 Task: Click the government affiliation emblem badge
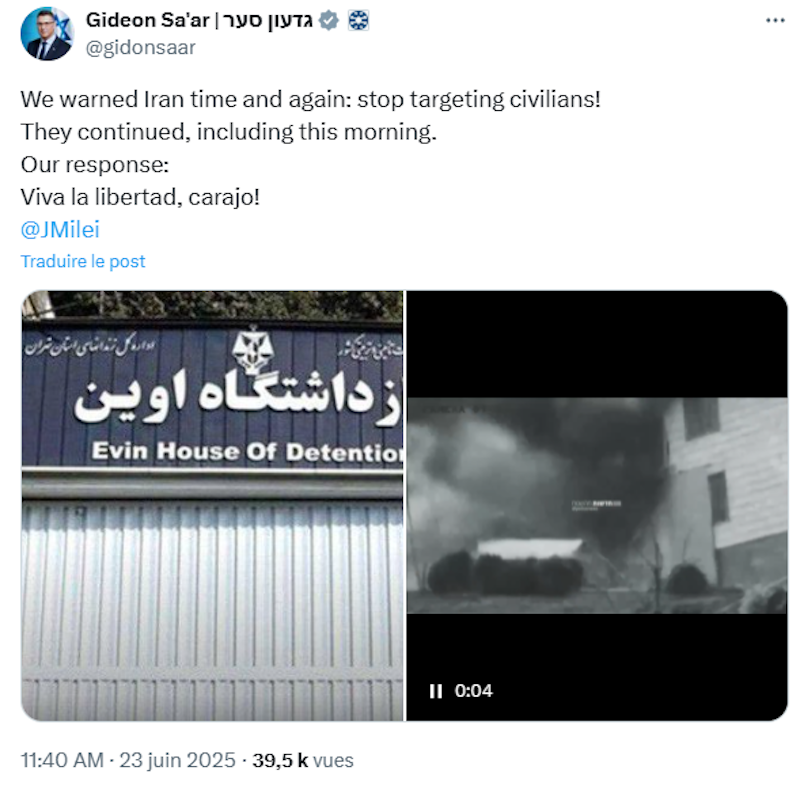click(x=359, y=20)
